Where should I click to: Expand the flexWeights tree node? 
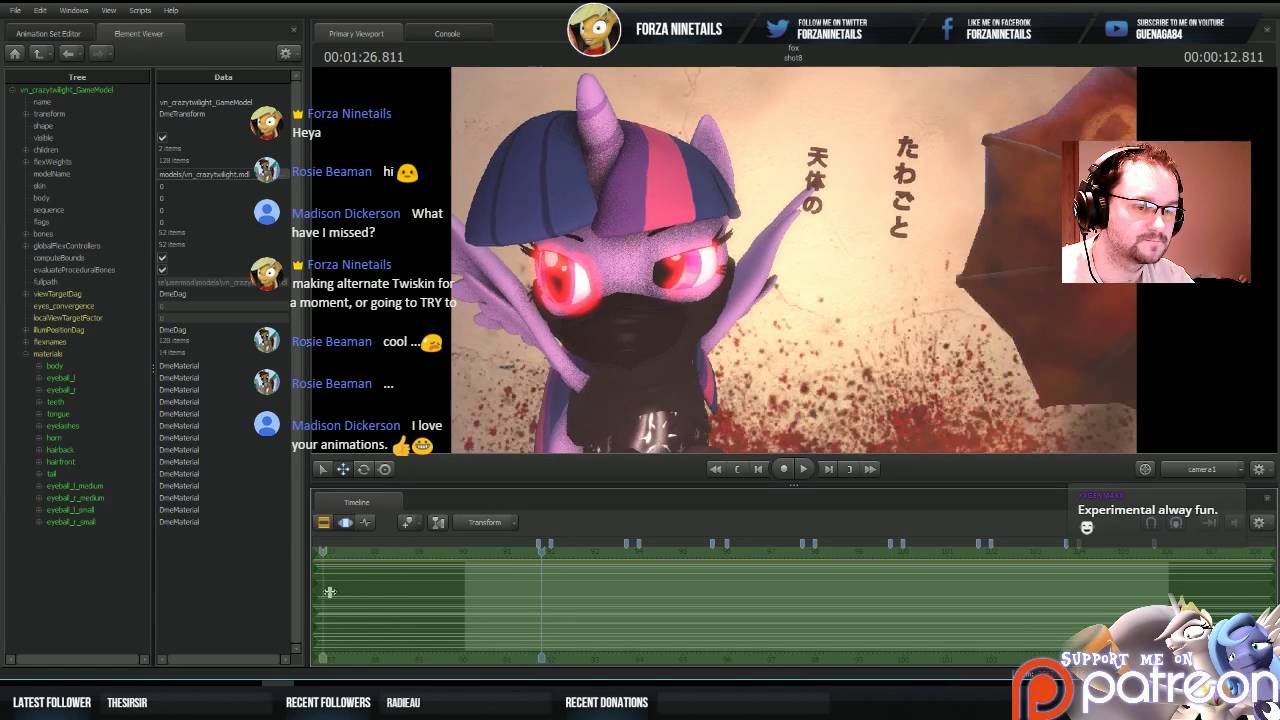[26, 162]
